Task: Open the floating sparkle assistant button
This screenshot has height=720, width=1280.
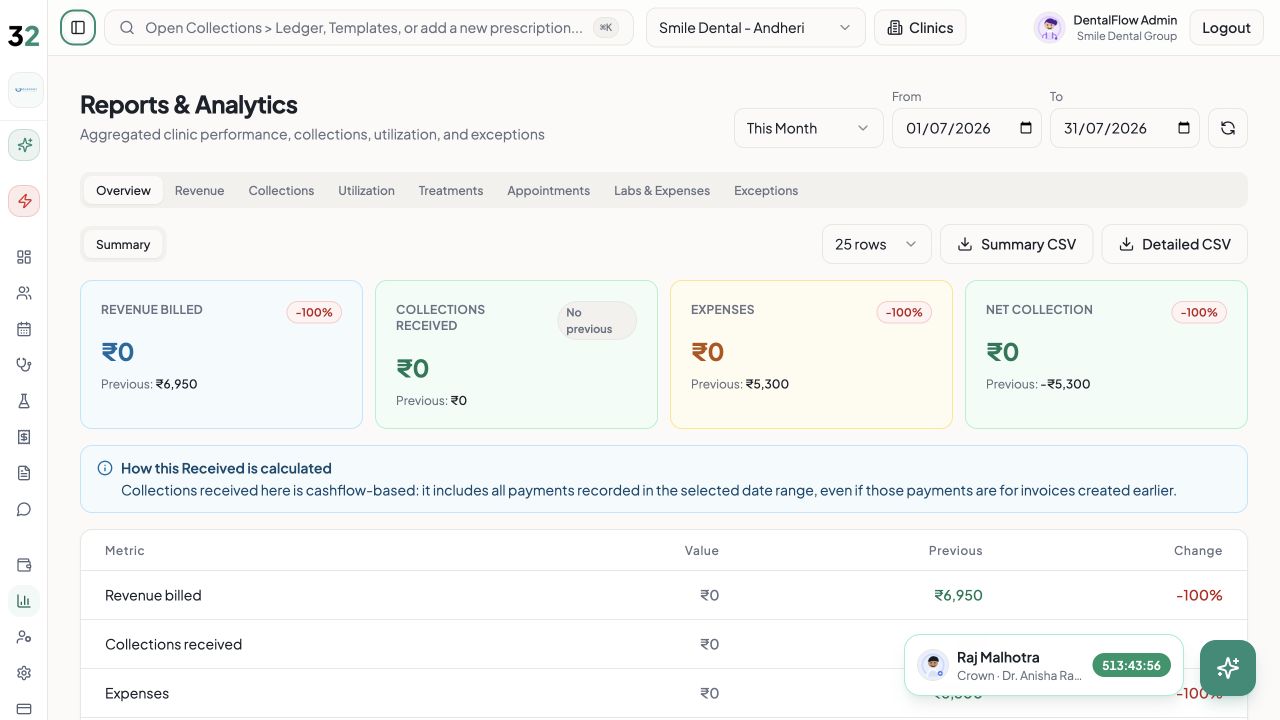Action: point(1228,668)
